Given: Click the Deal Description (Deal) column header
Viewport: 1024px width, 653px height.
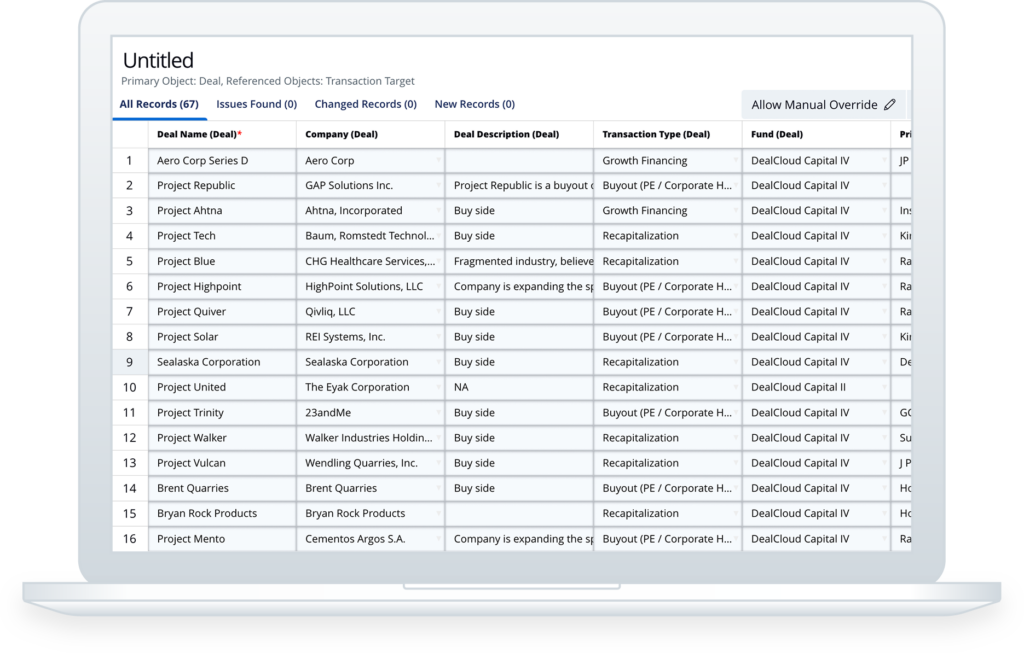Looking at the screenshot, I should click(x=519, y=135).
